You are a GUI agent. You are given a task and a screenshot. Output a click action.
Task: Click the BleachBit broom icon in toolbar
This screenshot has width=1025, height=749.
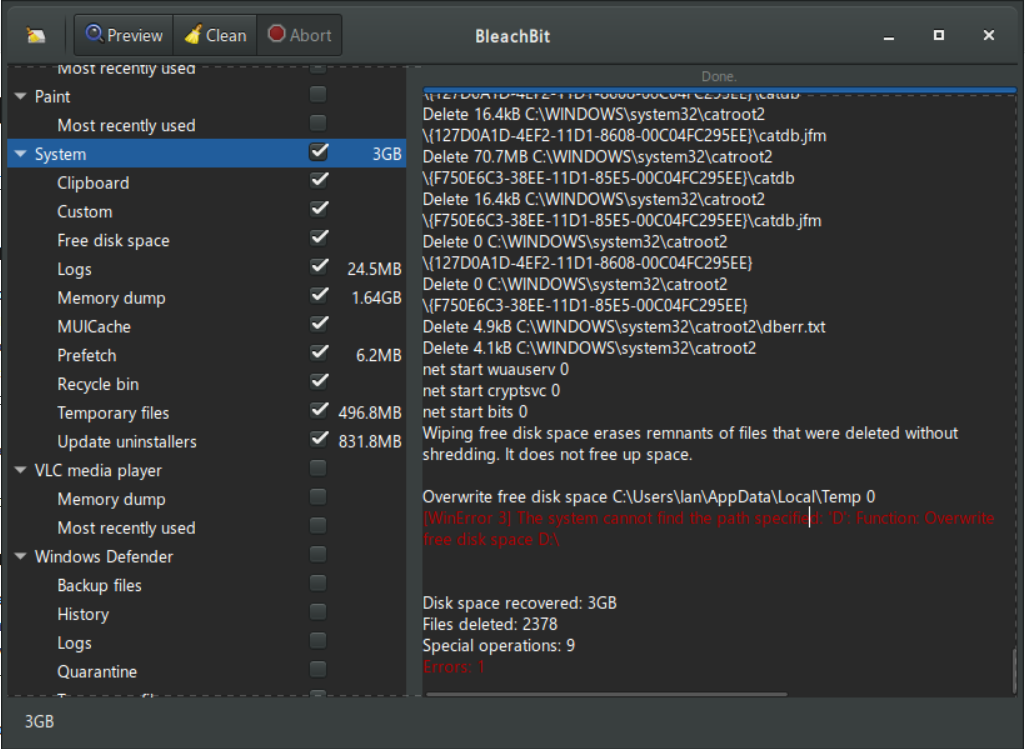[35, 34]
